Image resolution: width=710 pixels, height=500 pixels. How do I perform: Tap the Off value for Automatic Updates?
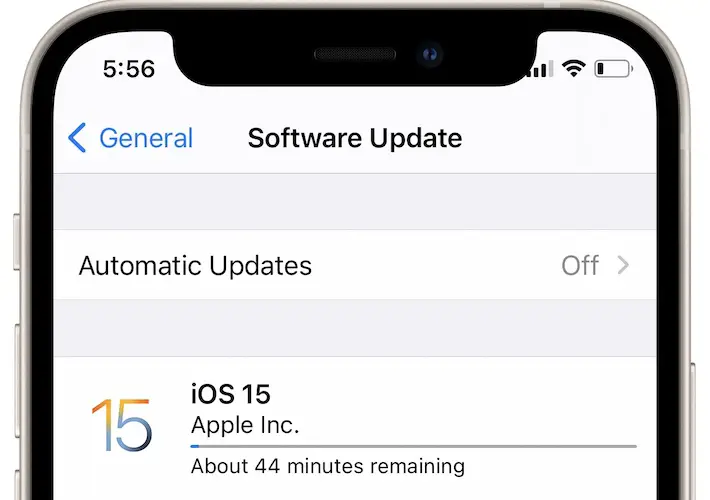[x=580, y=265]
